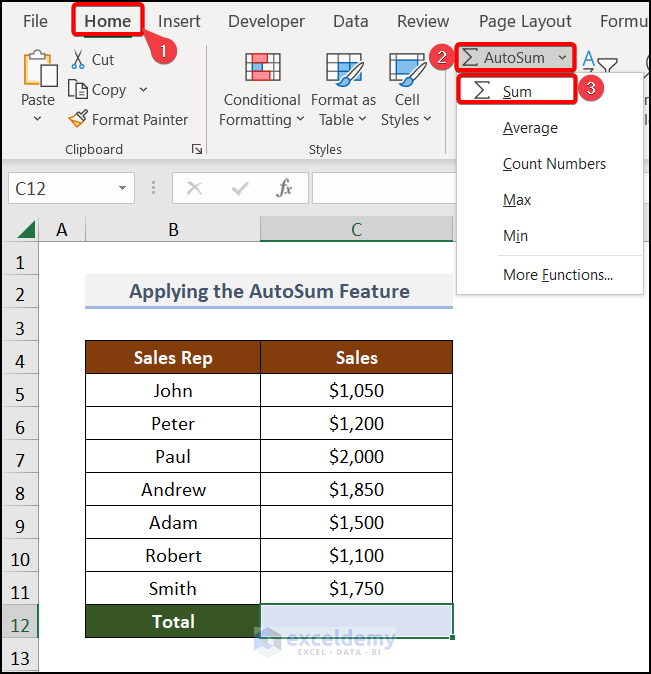Click the Insert Function fx icon

(x=285, y=188)
